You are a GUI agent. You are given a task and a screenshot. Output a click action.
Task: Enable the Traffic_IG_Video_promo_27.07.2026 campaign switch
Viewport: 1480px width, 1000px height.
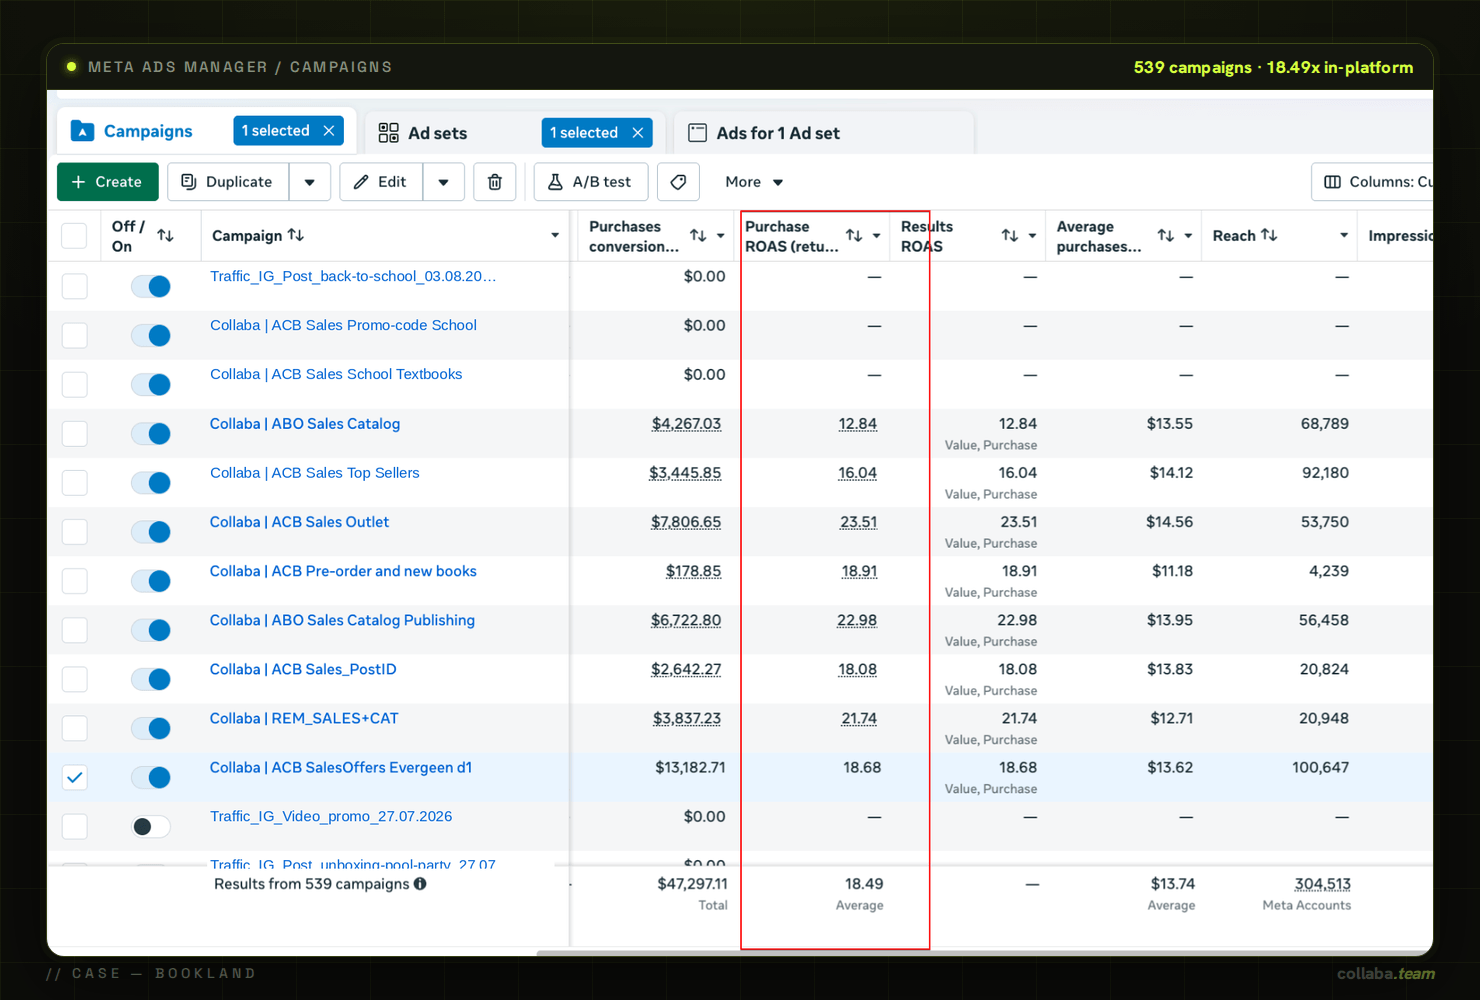[x=151, y=826]
